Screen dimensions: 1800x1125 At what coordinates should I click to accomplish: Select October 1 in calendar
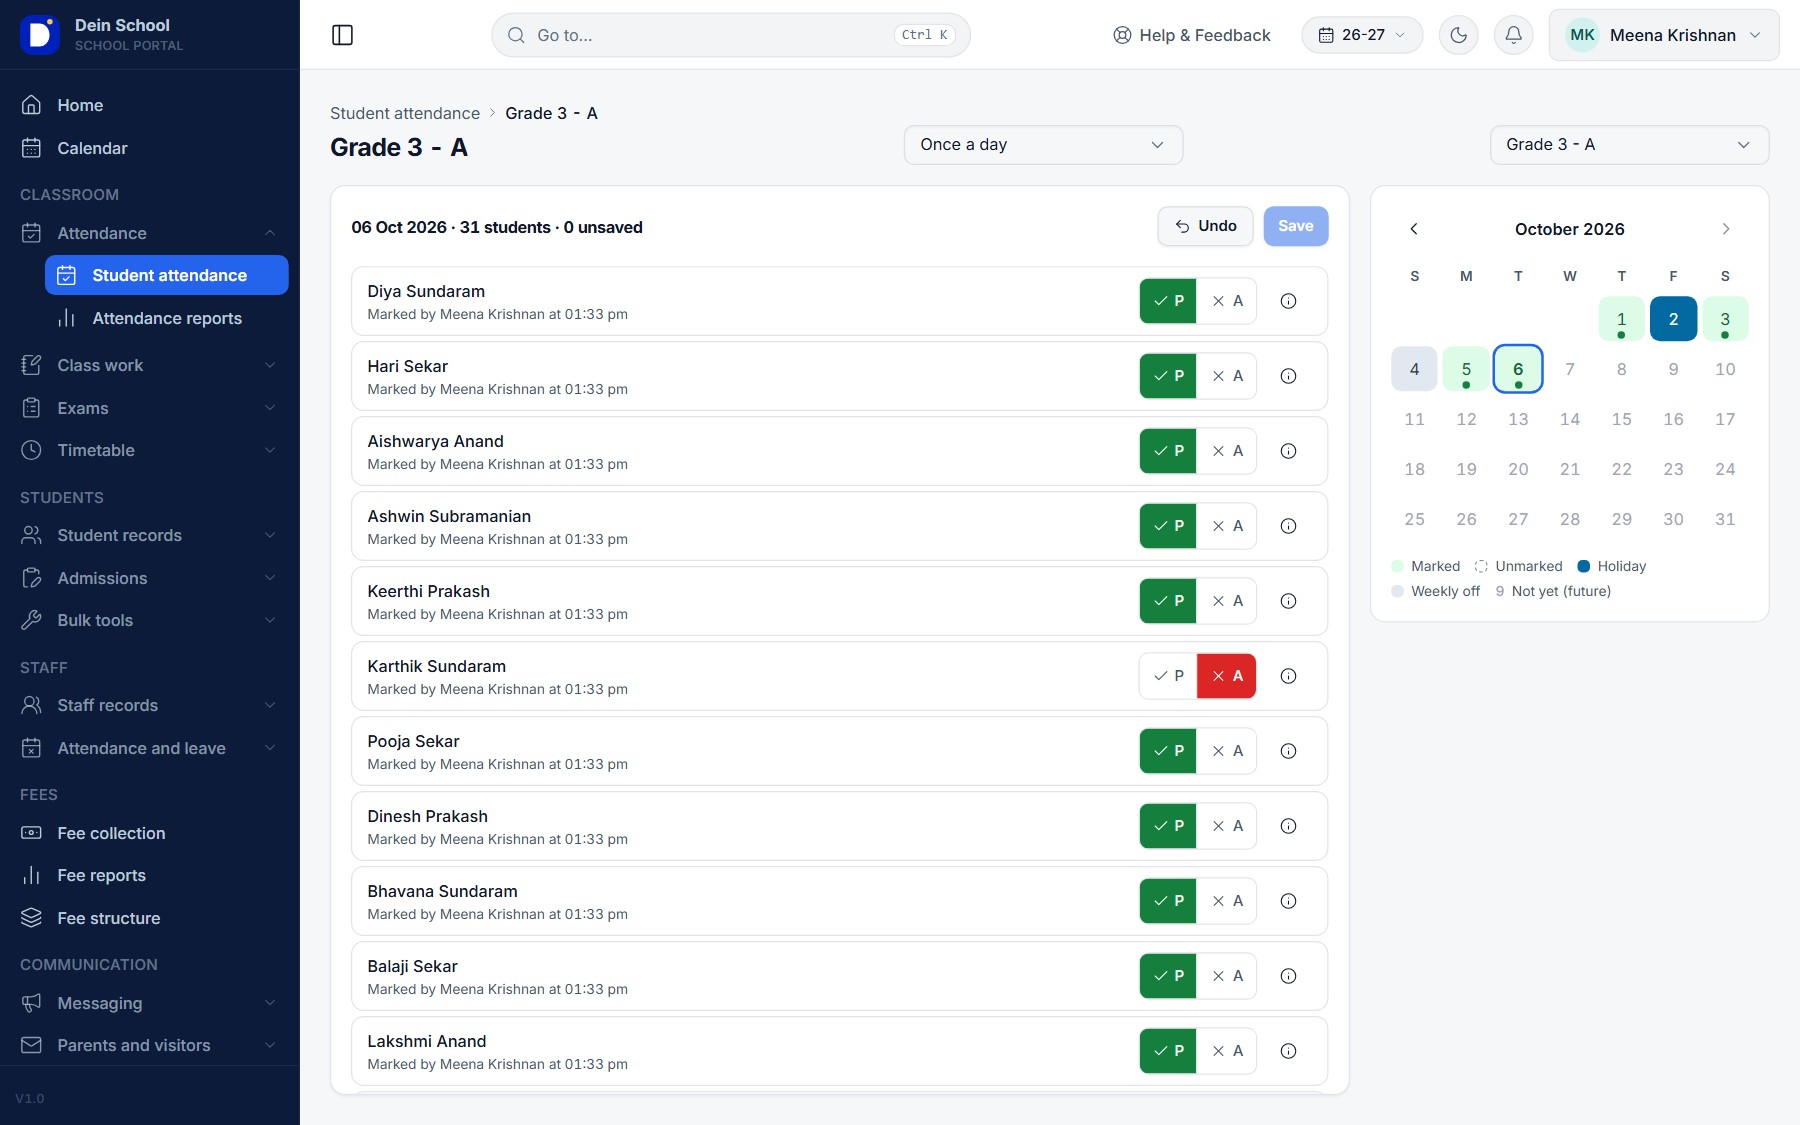[1621, 319]
